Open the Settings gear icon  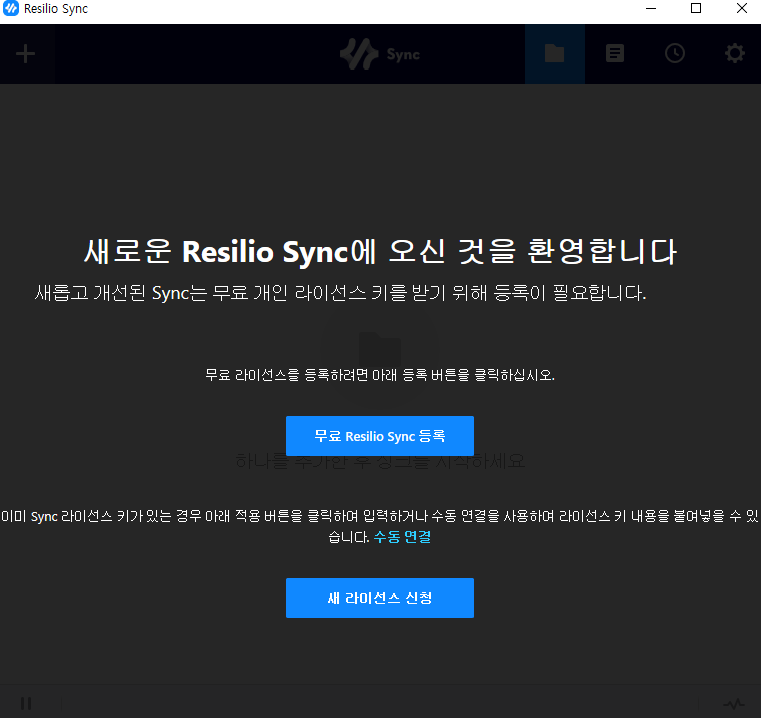pyautogui.click(x=735, y=53)
